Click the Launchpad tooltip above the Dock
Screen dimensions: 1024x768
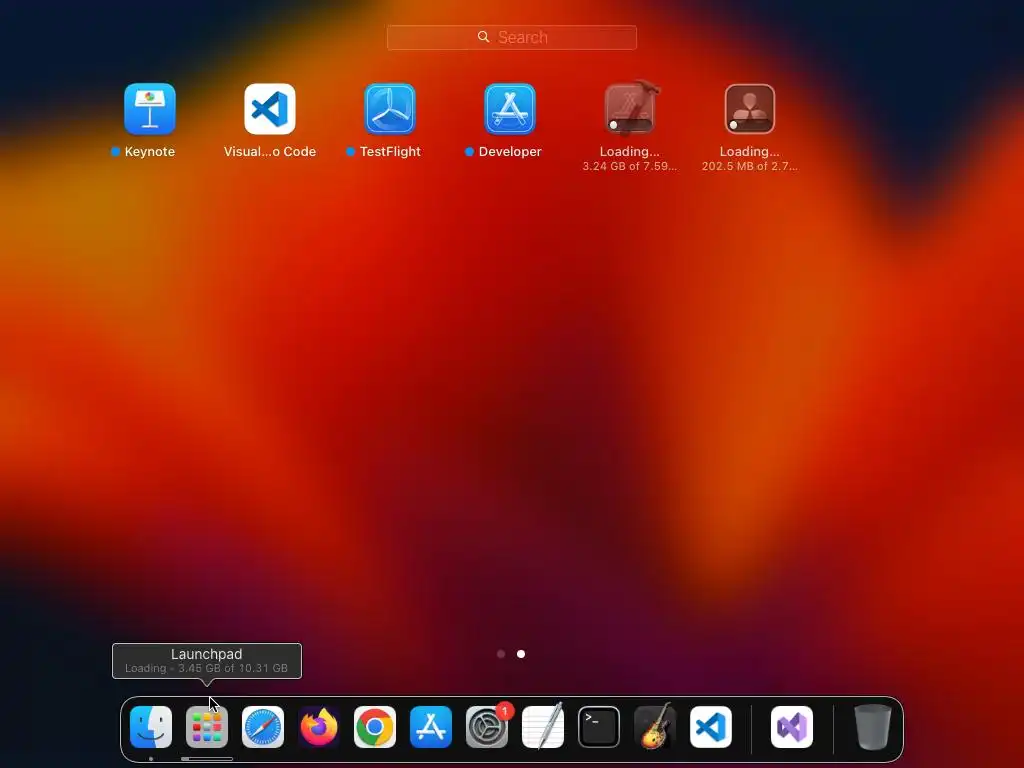(207, 661)
